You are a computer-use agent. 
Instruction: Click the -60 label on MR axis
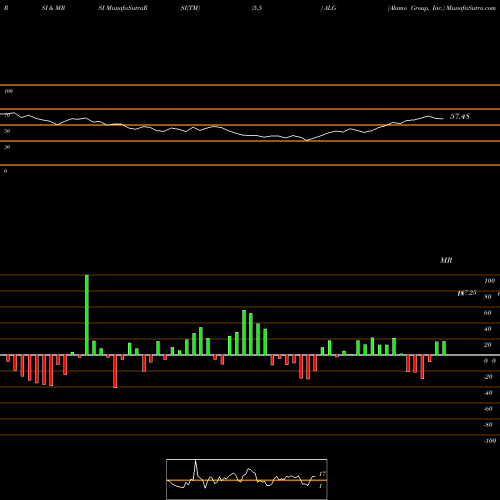(488, 409)
